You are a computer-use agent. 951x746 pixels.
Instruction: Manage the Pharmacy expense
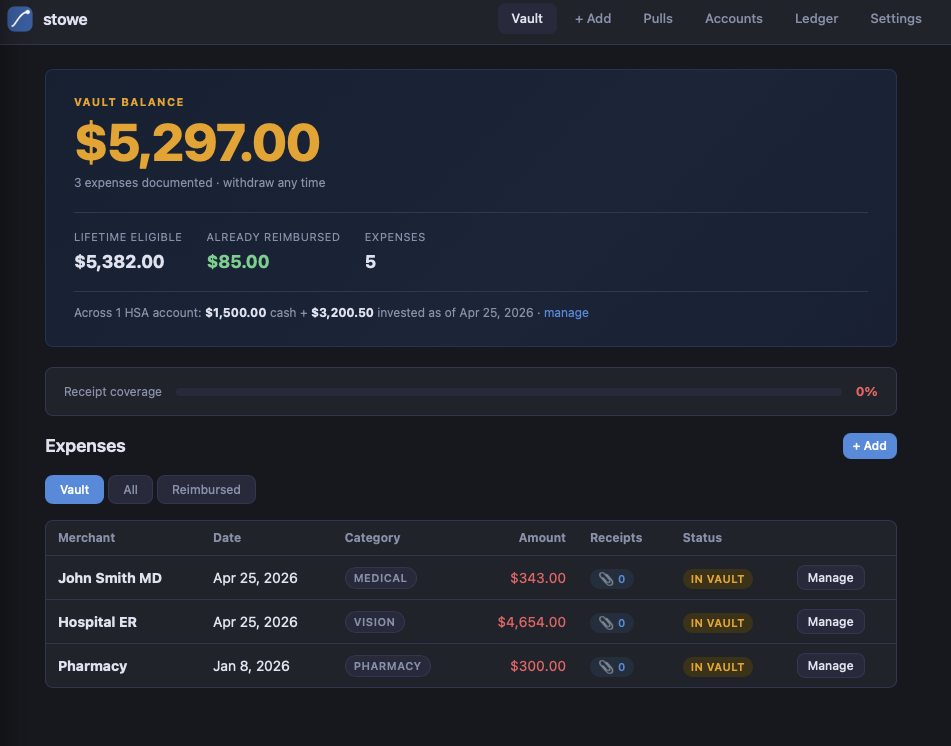point(830,666)
